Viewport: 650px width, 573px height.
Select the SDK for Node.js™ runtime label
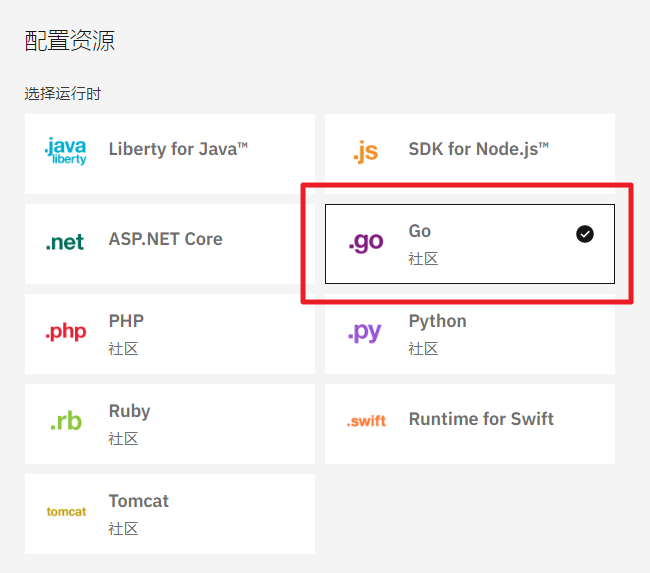coord(479,149)
